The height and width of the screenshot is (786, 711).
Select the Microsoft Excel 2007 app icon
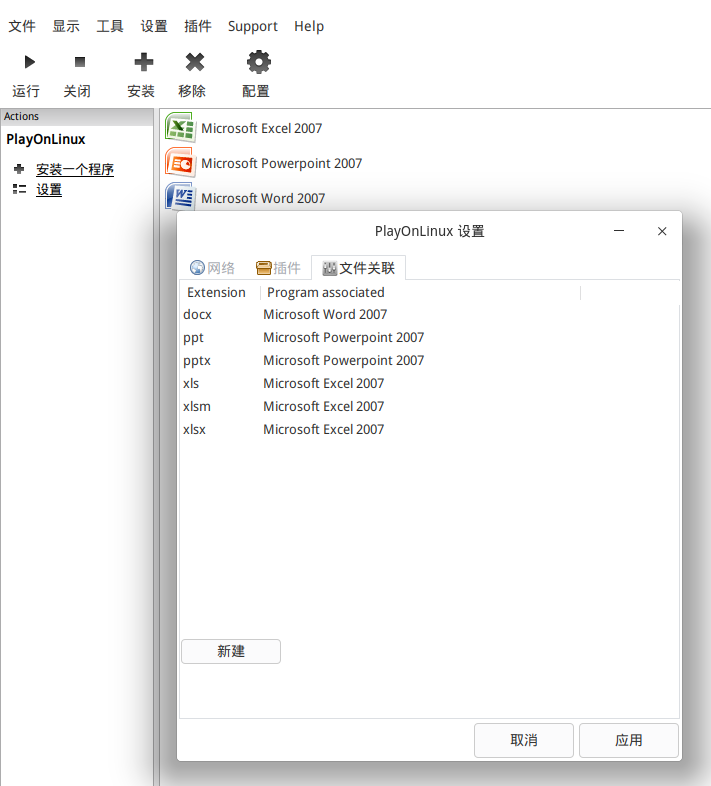pos(180,128)
